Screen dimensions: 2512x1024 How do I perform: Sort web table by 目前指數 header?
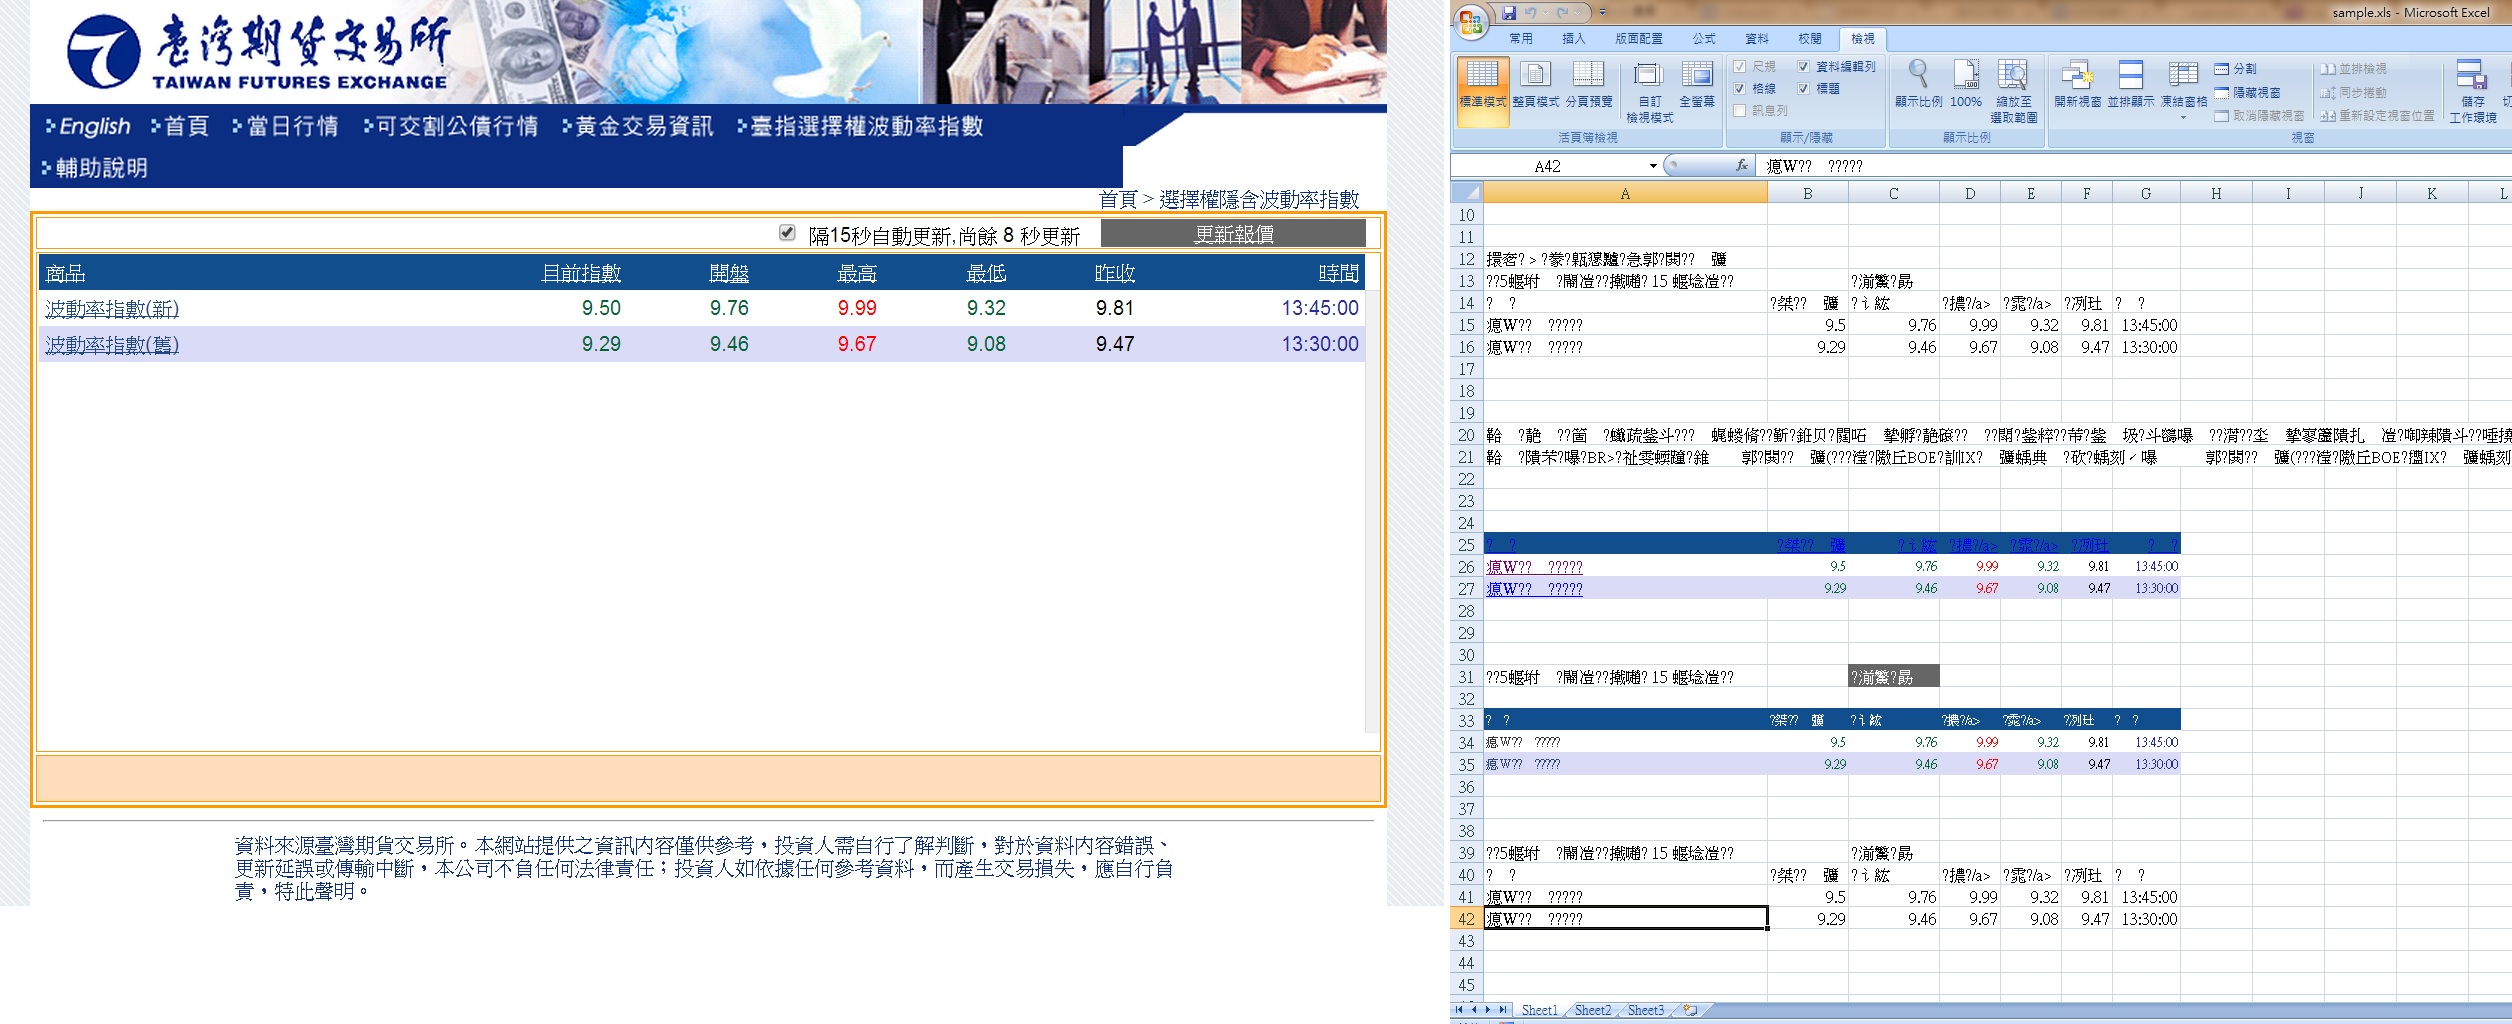[581, 273]
